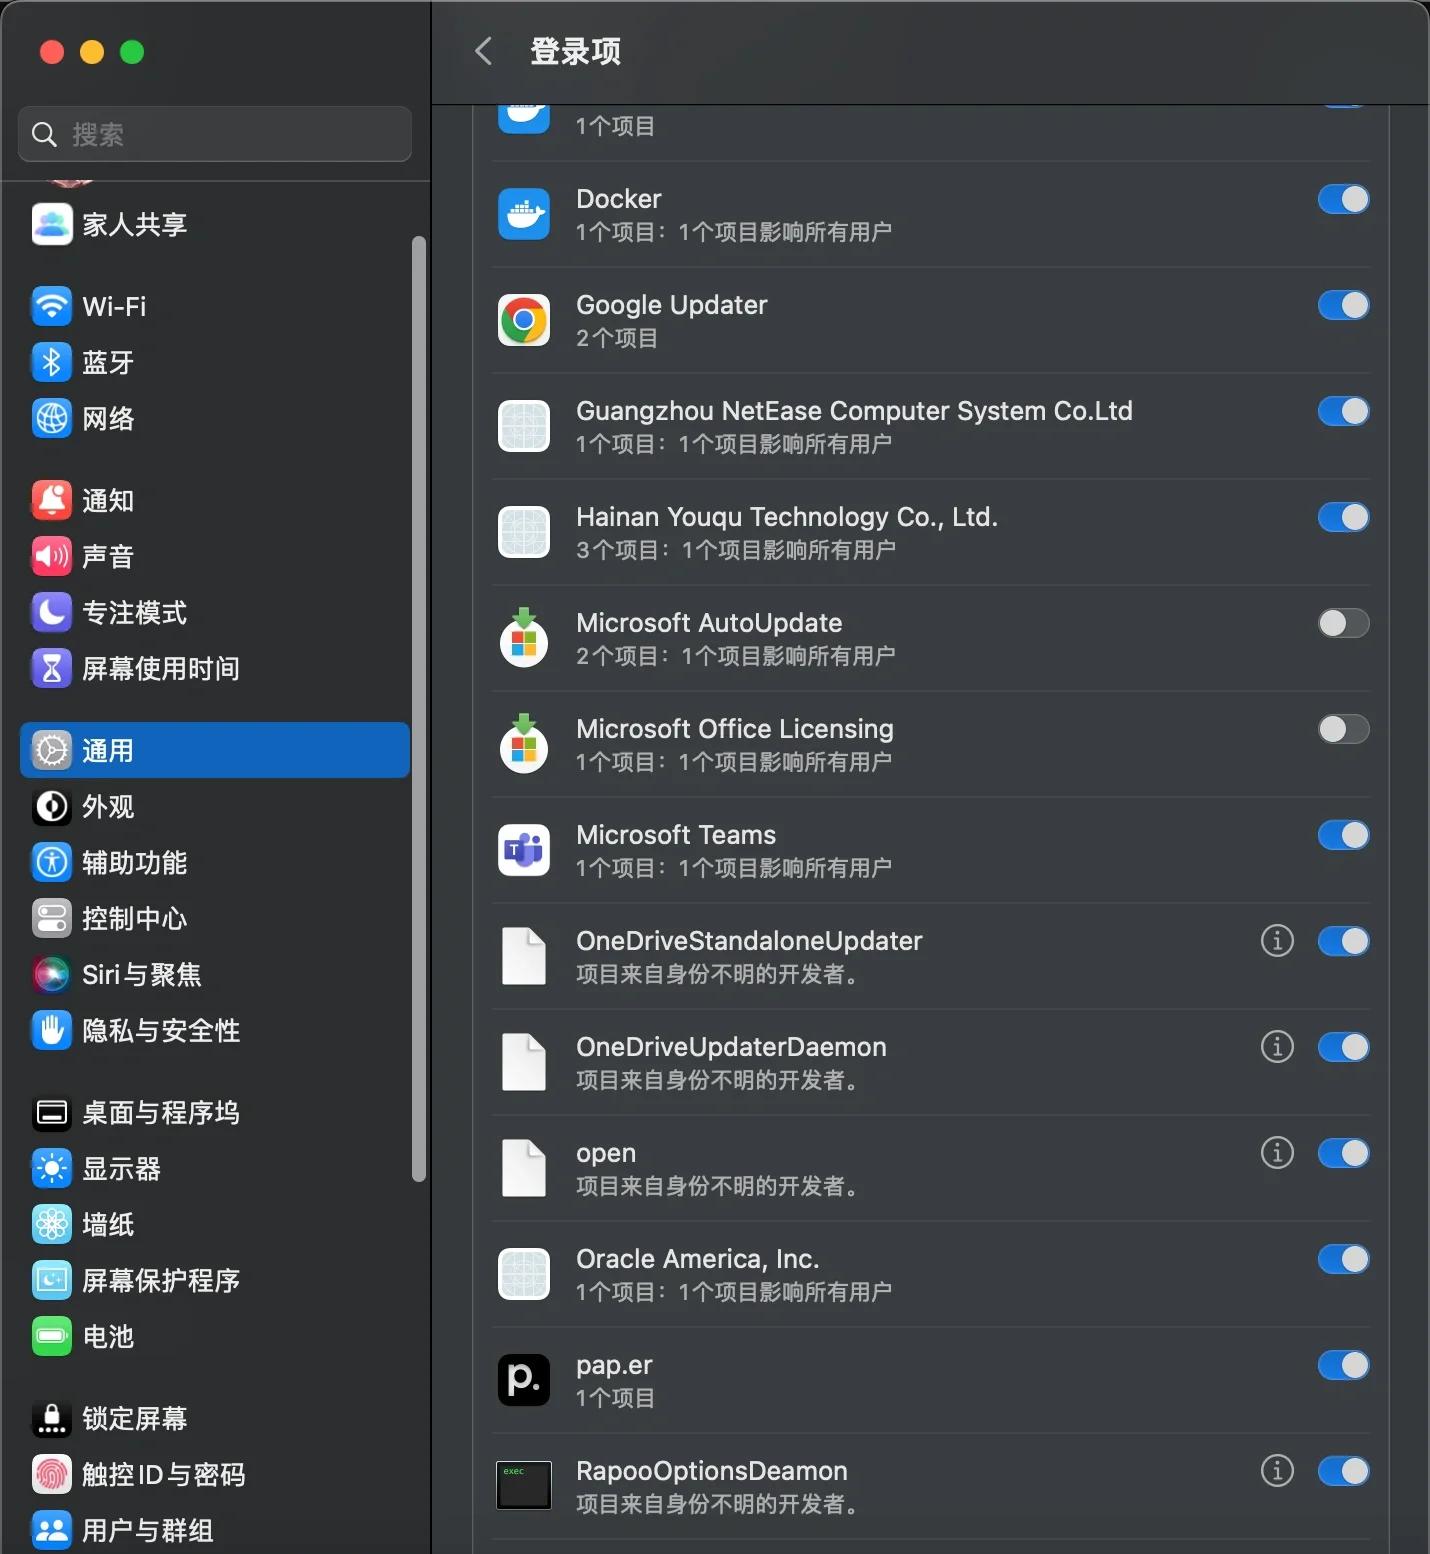Click the Oracle America generic app icon
The image size is (1430, 1554).
coord(524,1274)
